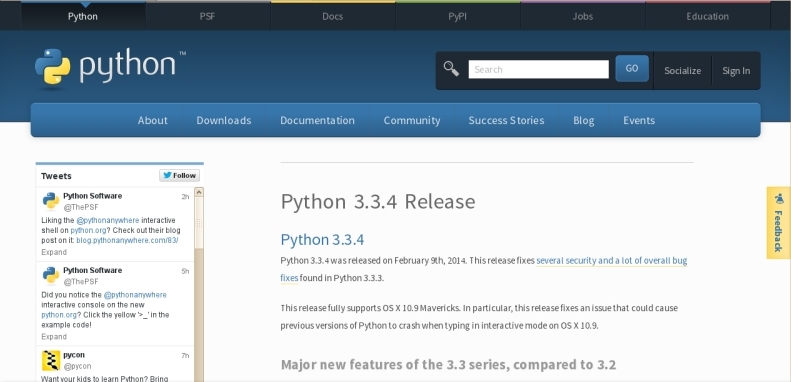Open the Python 3.3.4 heading link
The image size is (791, 382).
click(x=322, y=239)
